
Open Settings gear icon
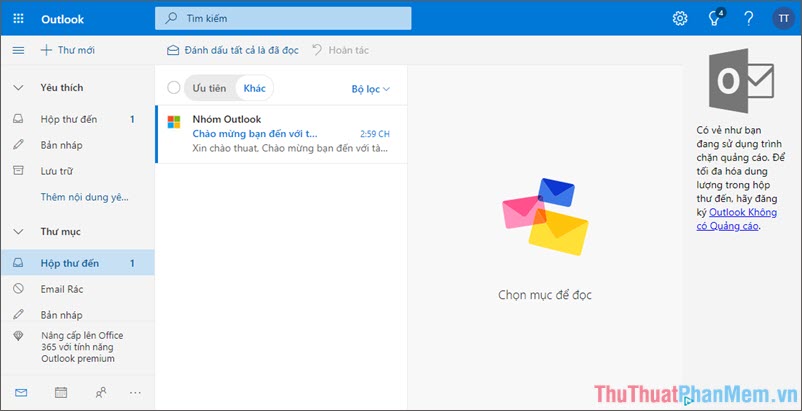[680, 19]
